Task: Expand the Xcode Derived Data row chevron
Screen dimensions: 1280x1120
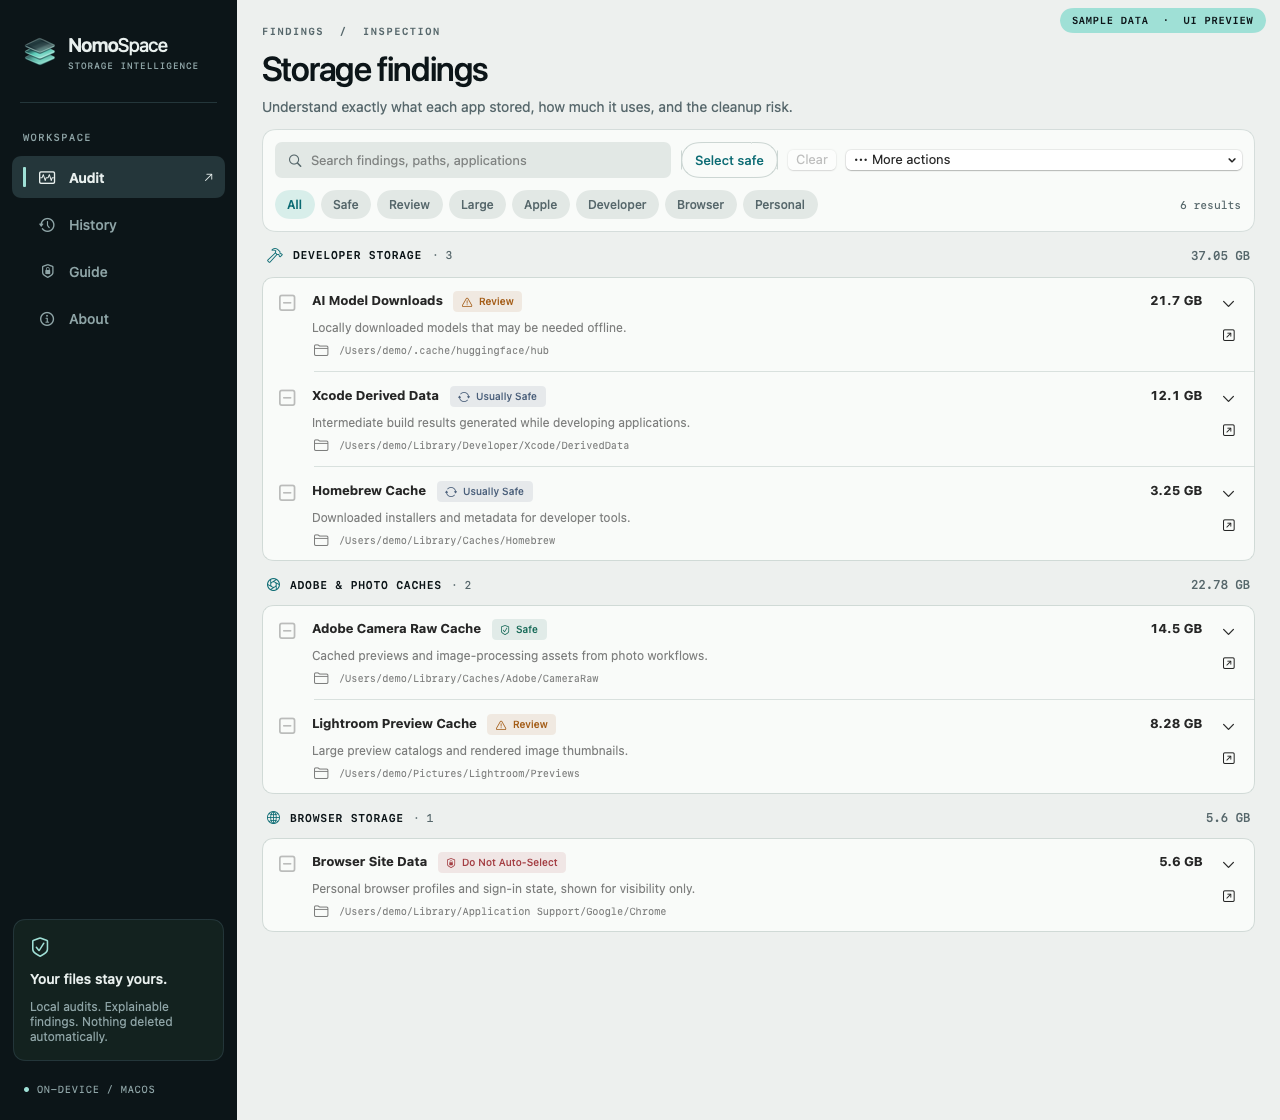Action: (x=1229, y=398)
